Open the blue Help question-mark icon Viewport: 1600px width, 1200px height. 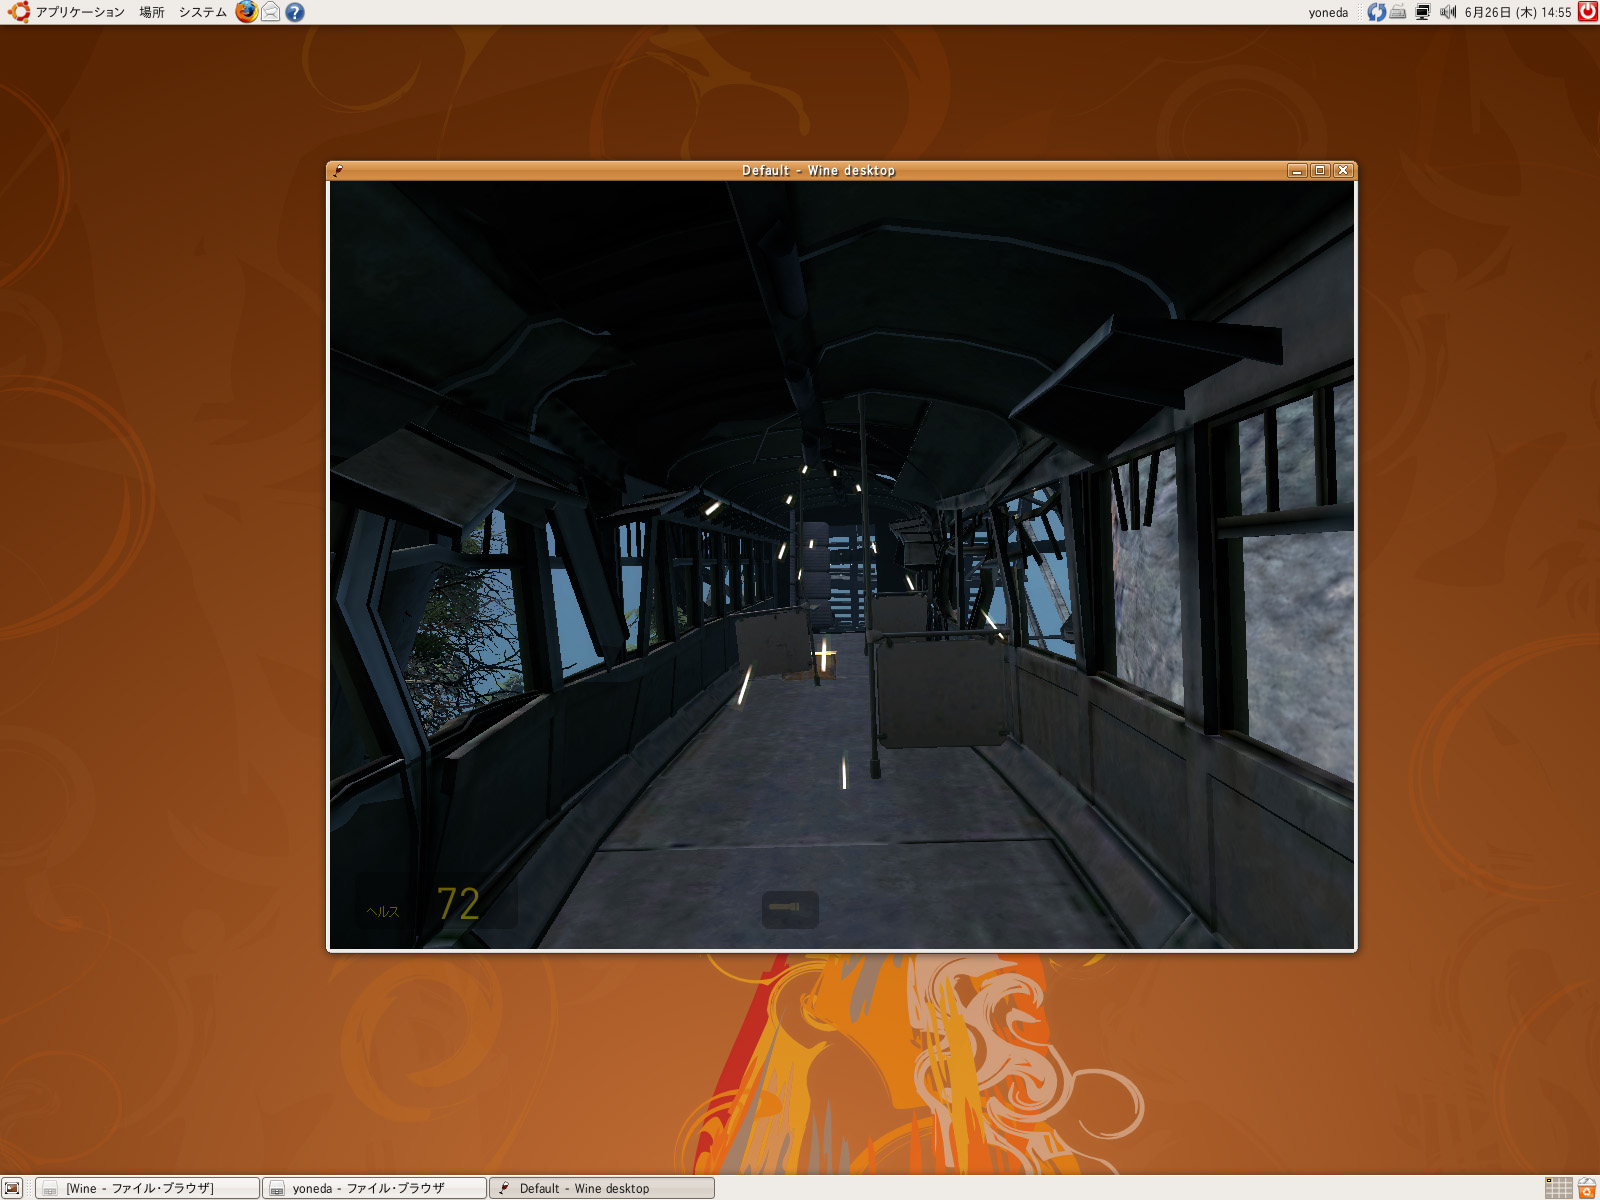tap(294, 12)
